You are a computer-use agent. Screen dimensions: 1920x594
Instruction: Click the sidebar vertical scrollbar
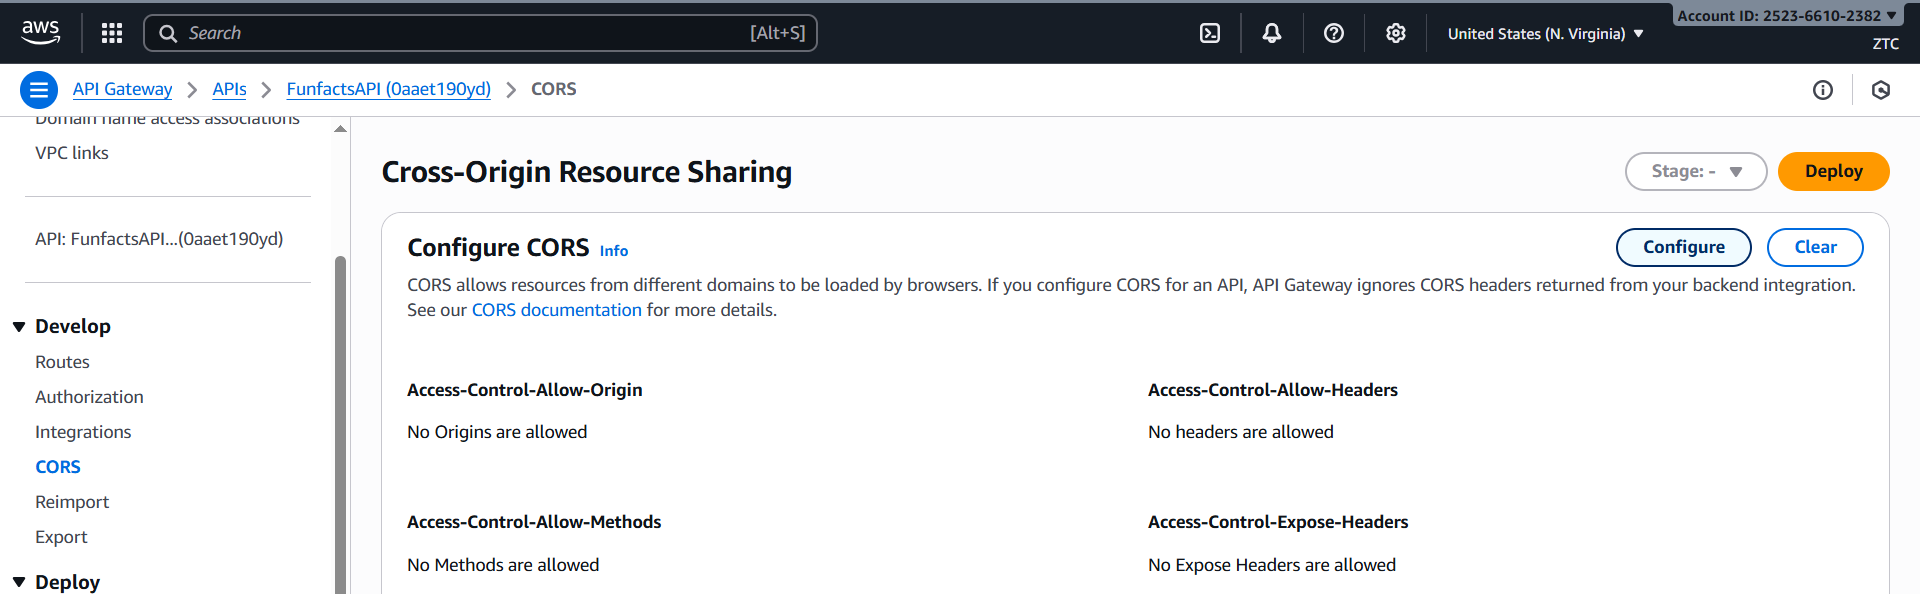(340, 420)
